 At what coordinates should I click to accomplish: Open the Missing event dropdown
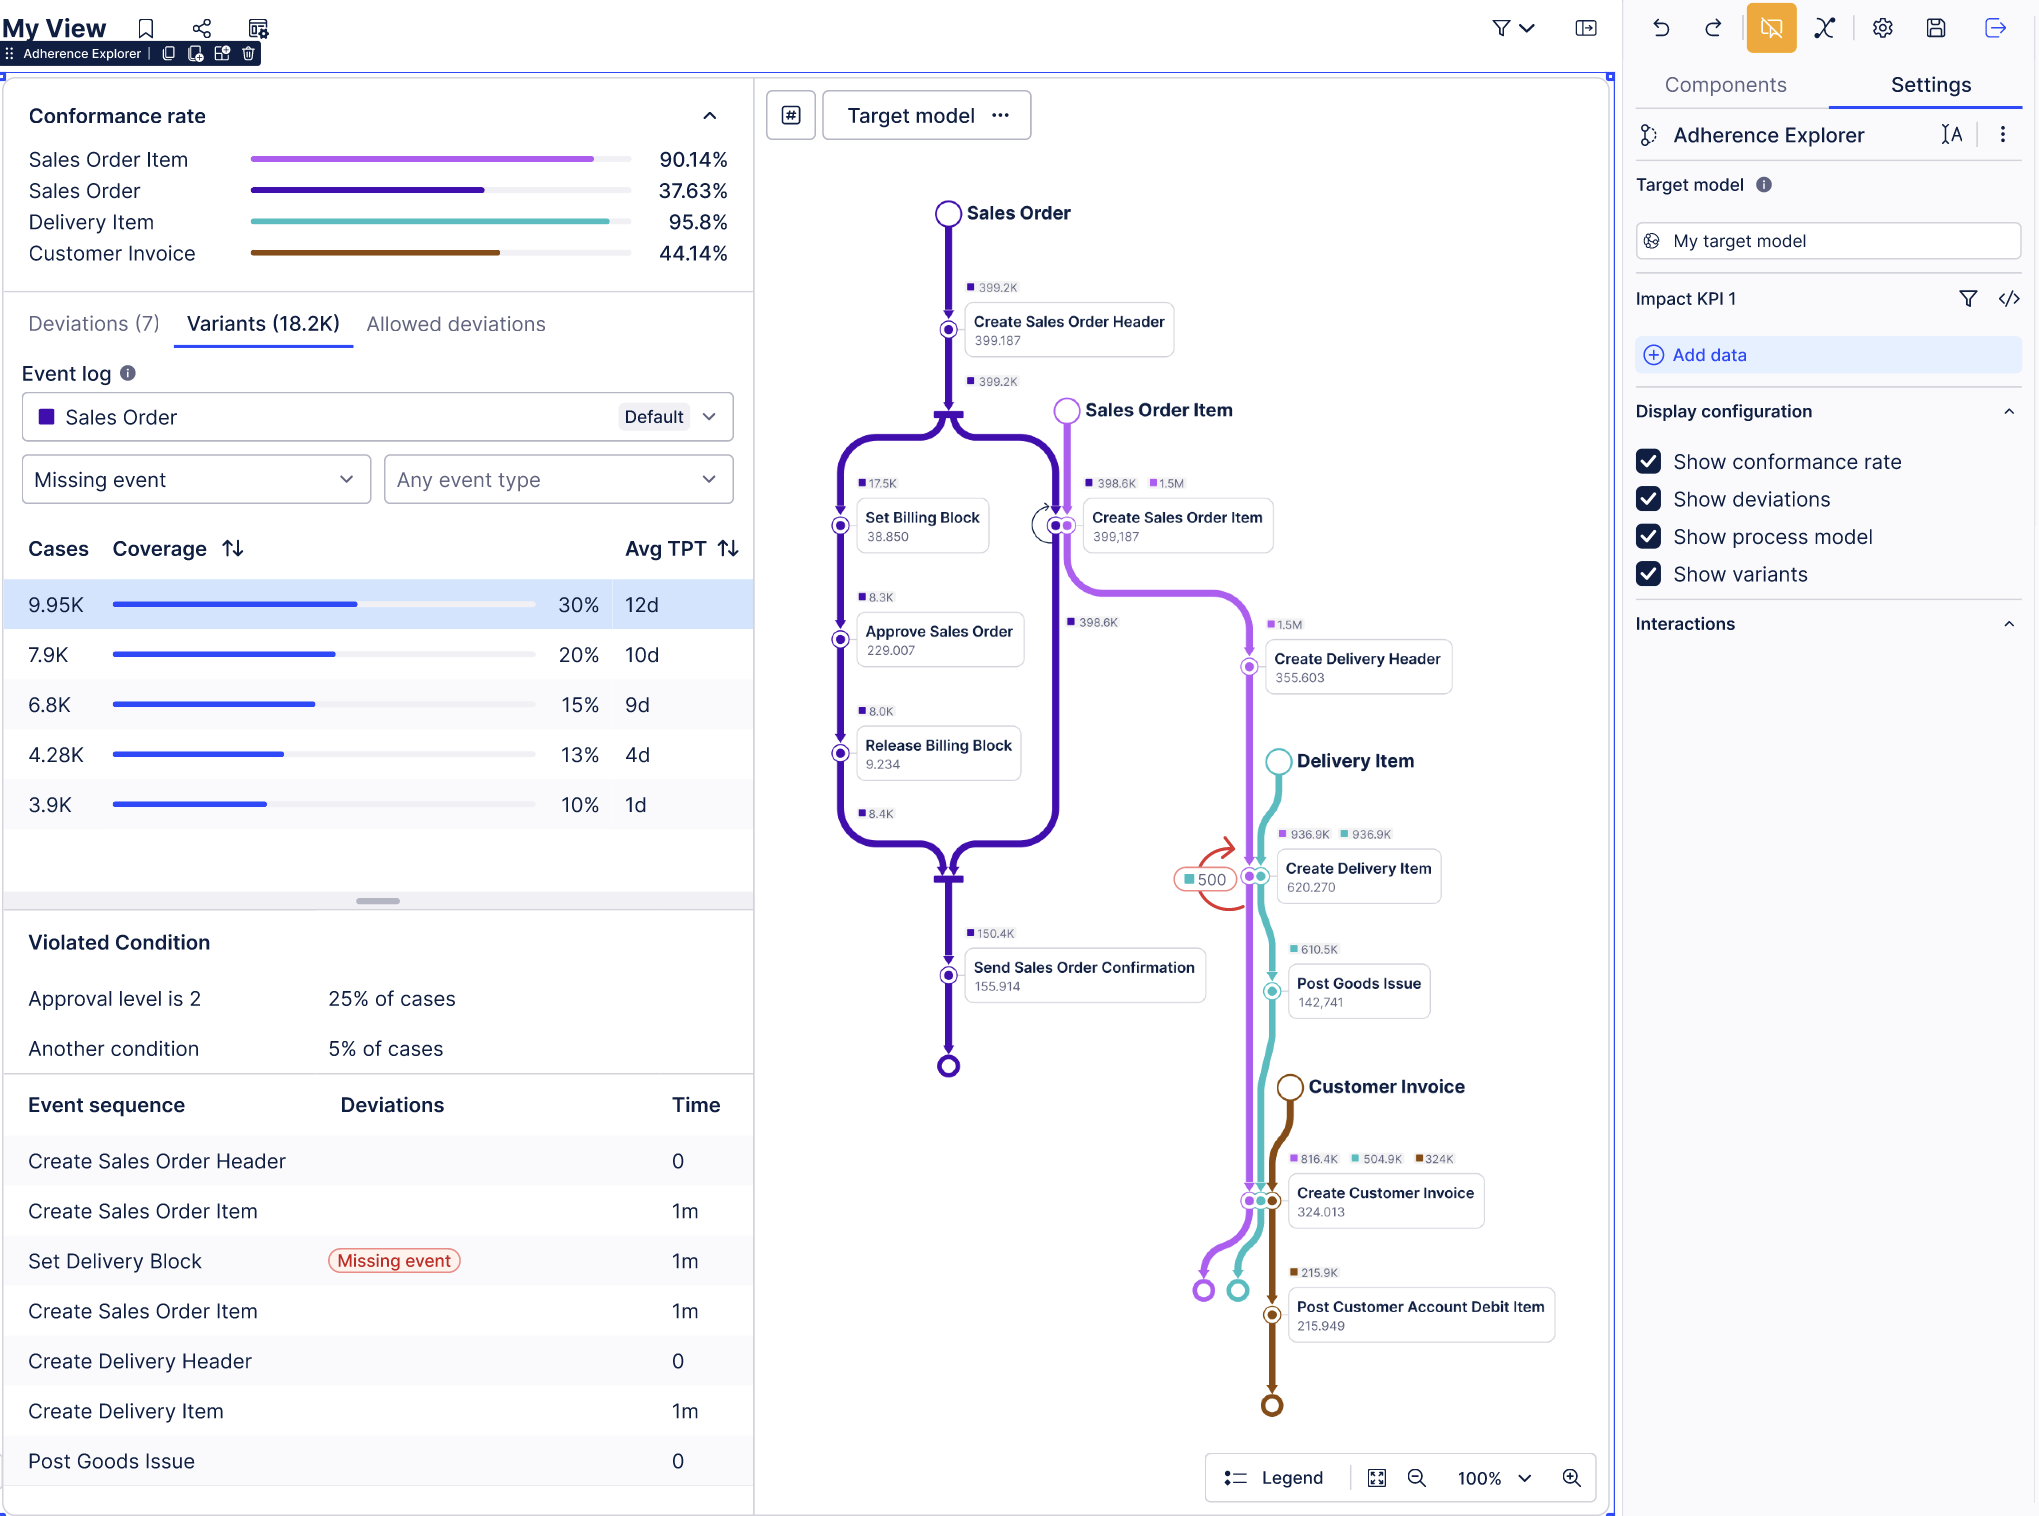coord(196,480)
